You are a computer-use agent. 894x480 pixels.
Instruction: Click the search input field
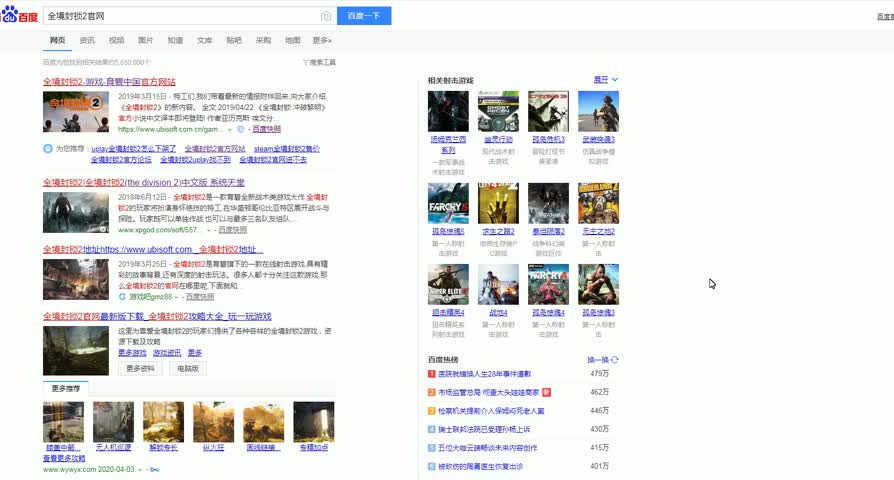(180, 16)
